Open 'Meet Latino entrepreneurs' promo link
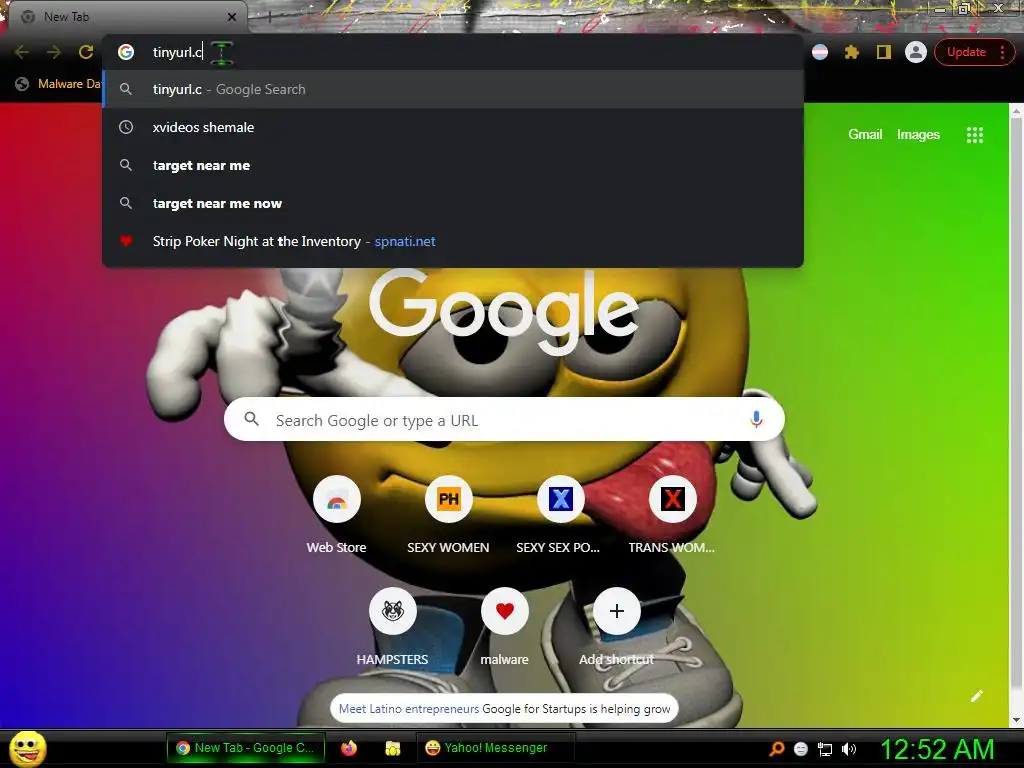 click(x=409, y=709)
